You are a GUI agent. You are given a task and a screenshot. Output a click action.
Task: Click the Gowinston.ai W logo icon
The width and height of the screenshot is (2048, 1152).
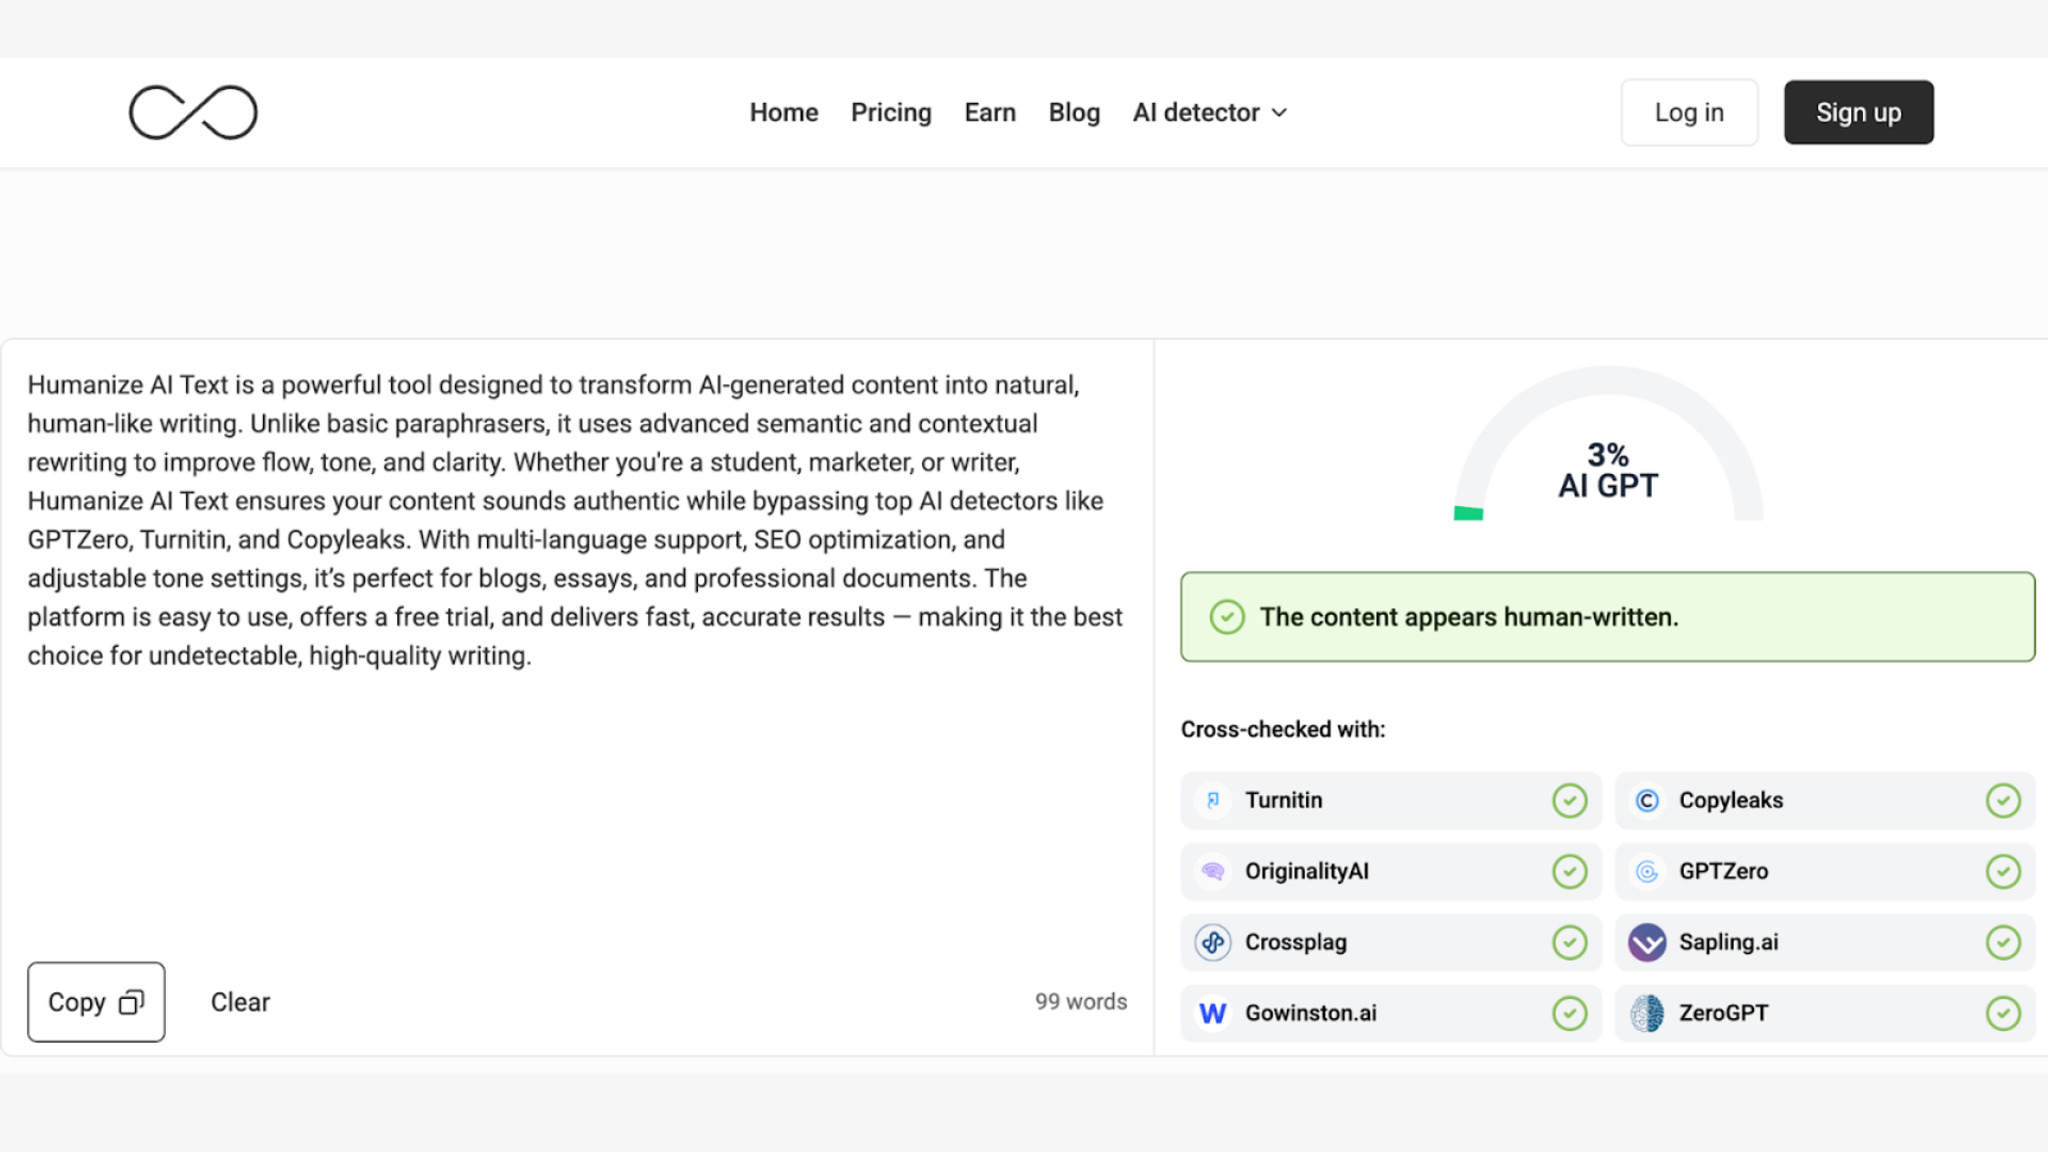tap(1213, 1013)
